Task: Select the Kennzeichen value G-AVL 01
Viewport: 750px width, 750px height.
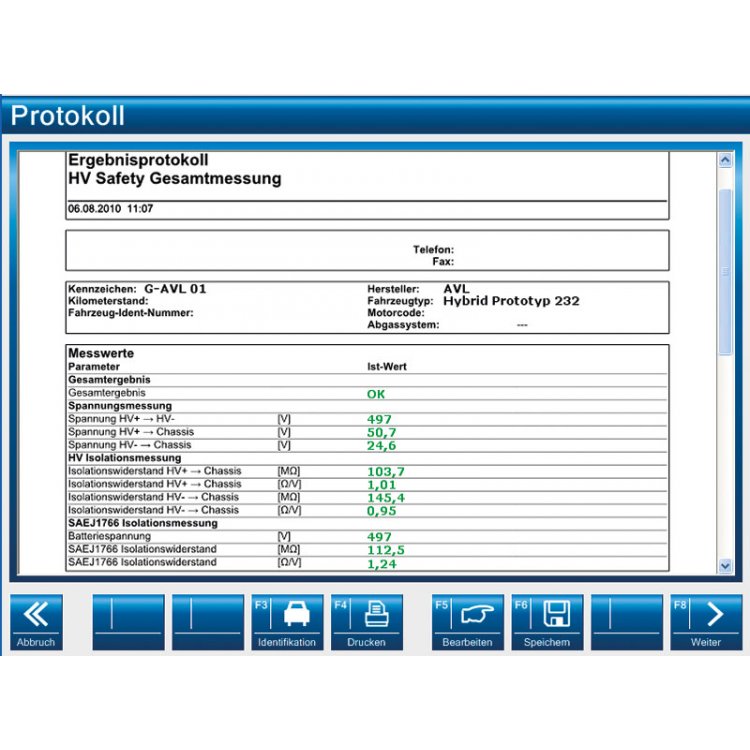Action: tap(175, 289)
